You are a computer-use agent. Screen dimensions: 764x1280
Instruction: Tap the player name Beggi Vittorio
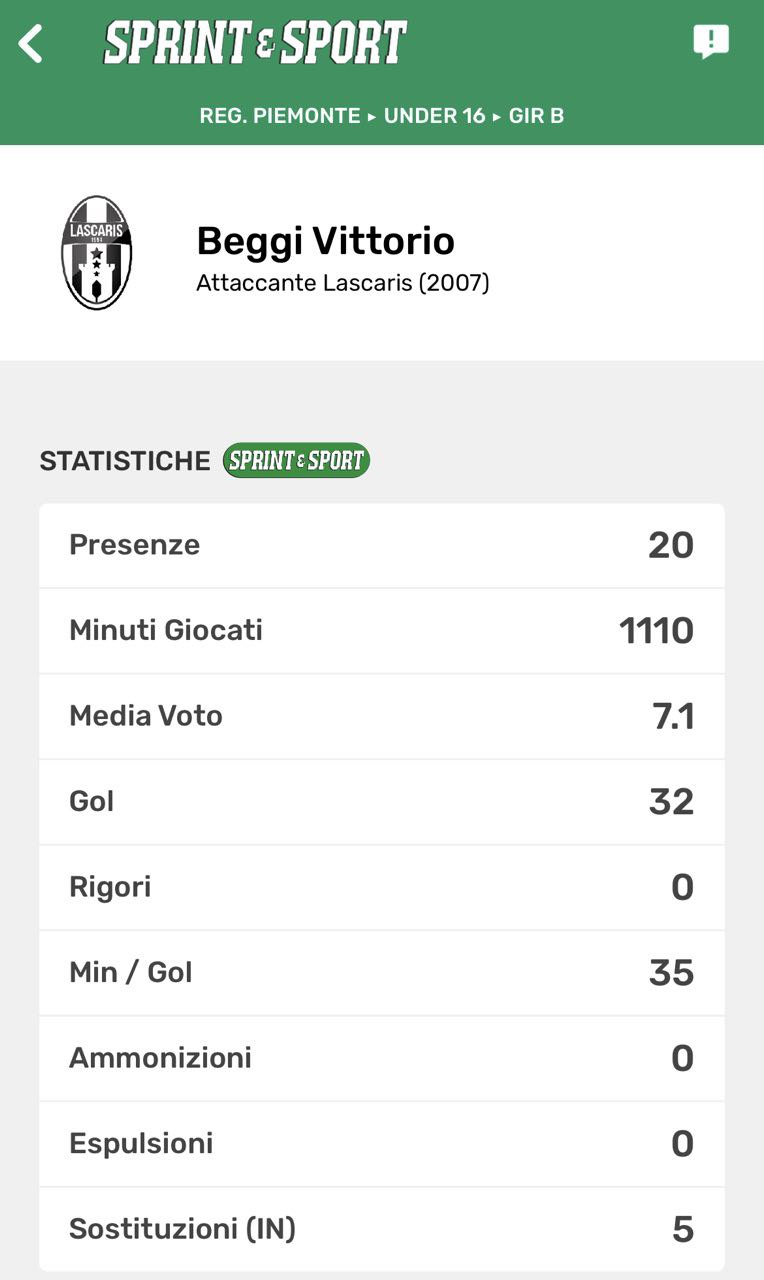(325, 241)
